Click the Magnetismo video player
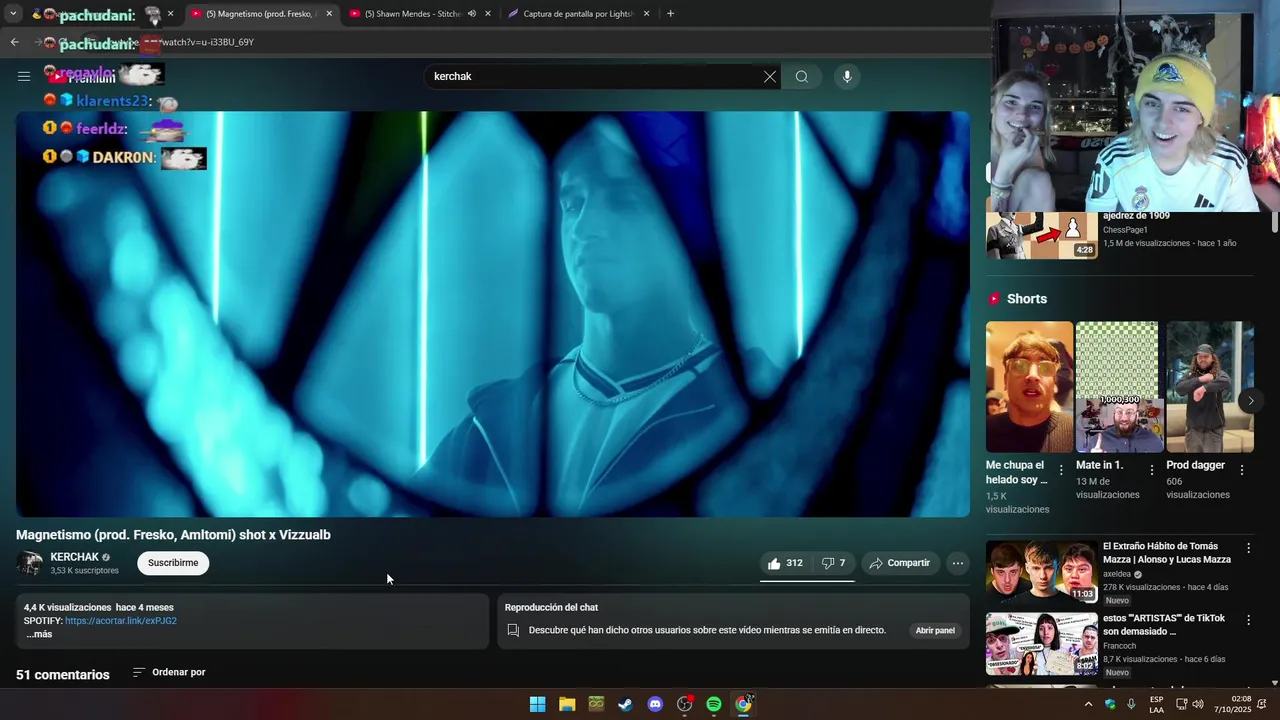The image size is (1280, 720). click(x=492, y=314)
